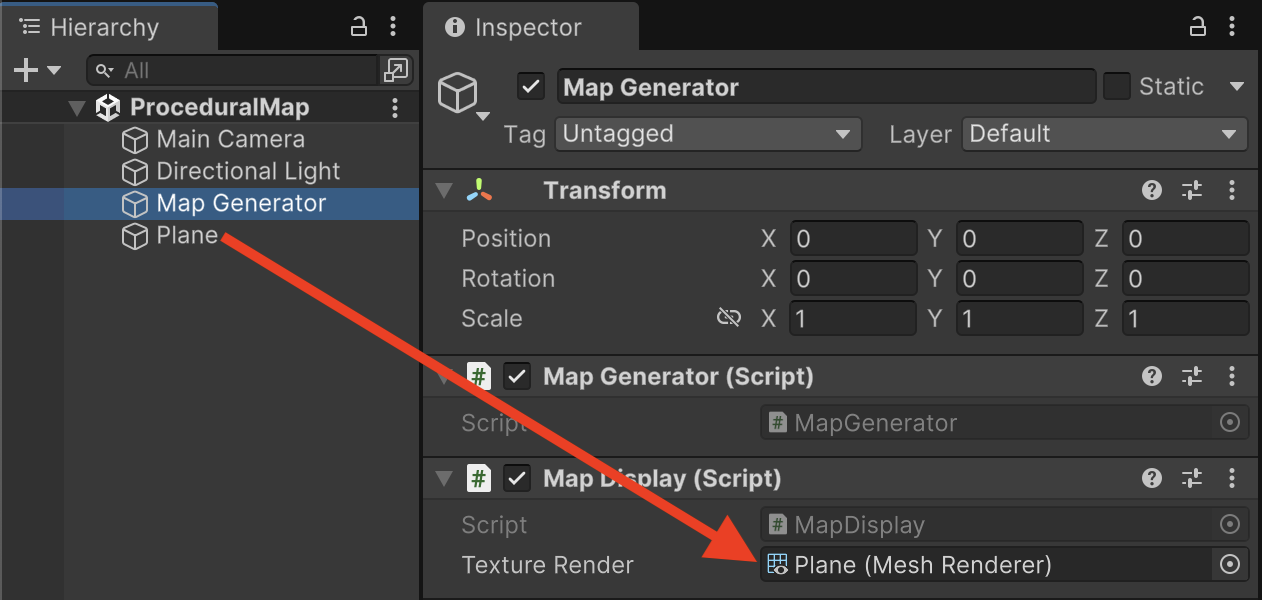
Task: Disable the Map Display script checkbox
Action: point(517,479)
